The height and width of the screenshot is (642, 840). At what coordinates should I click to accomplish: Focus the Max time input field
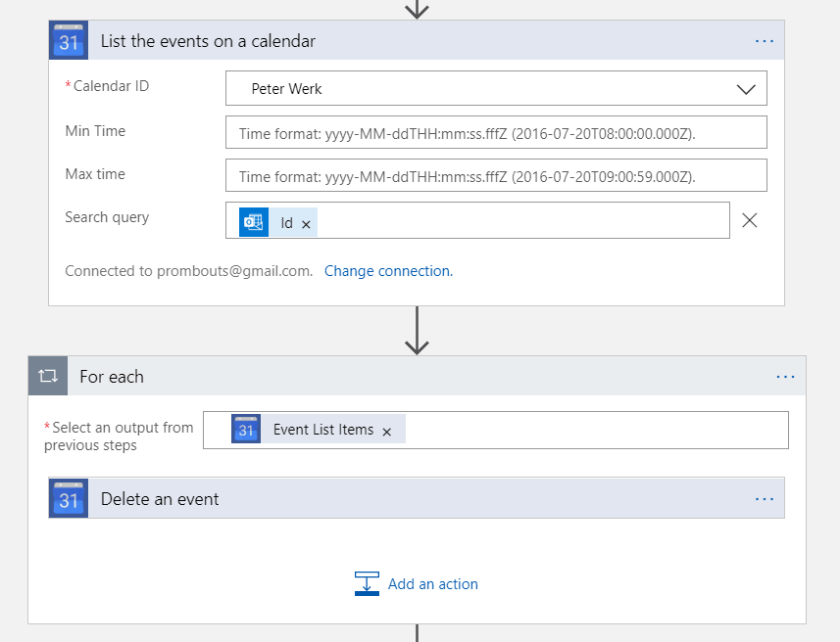coord(496,176)
